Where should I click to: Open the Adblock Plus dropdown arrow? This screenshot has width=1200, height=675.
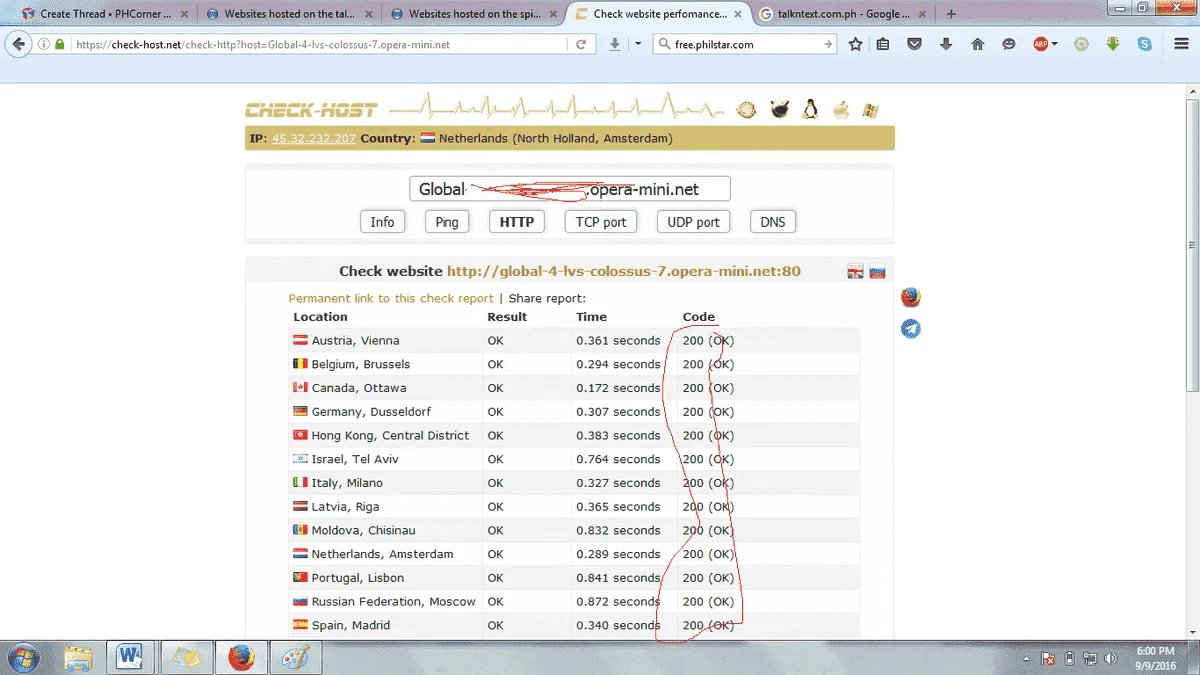pyautogui.click(x=1054, y=44)
